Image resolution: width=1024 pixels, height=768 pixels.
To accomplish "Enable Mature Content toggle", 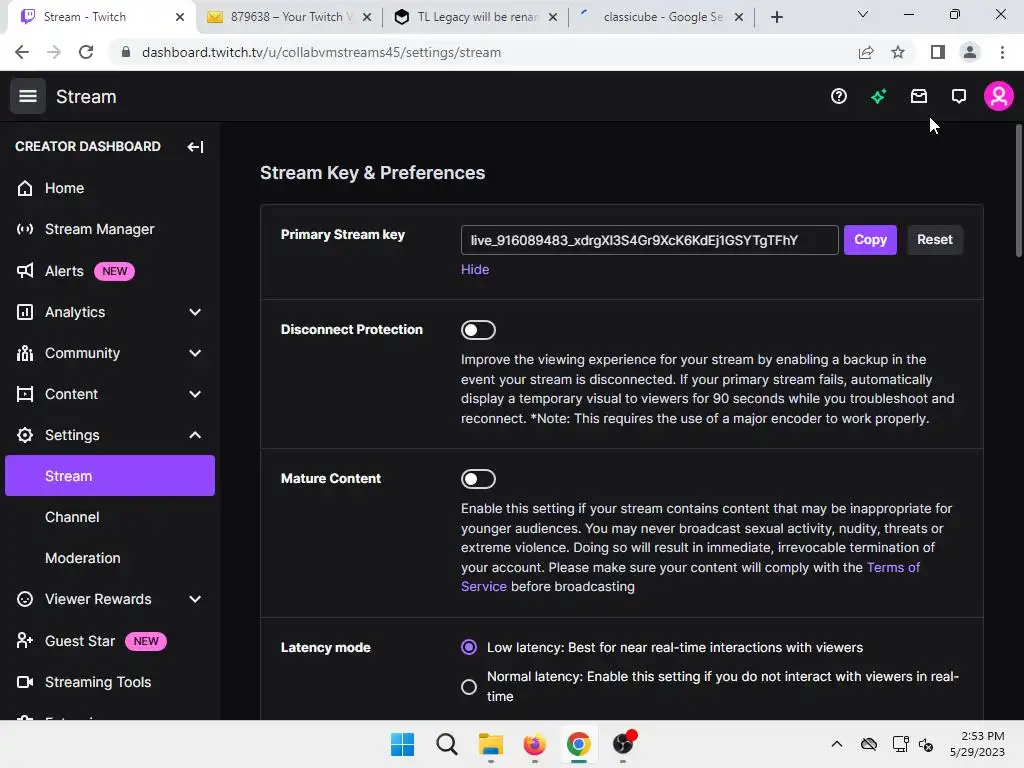I will [478, 479].
